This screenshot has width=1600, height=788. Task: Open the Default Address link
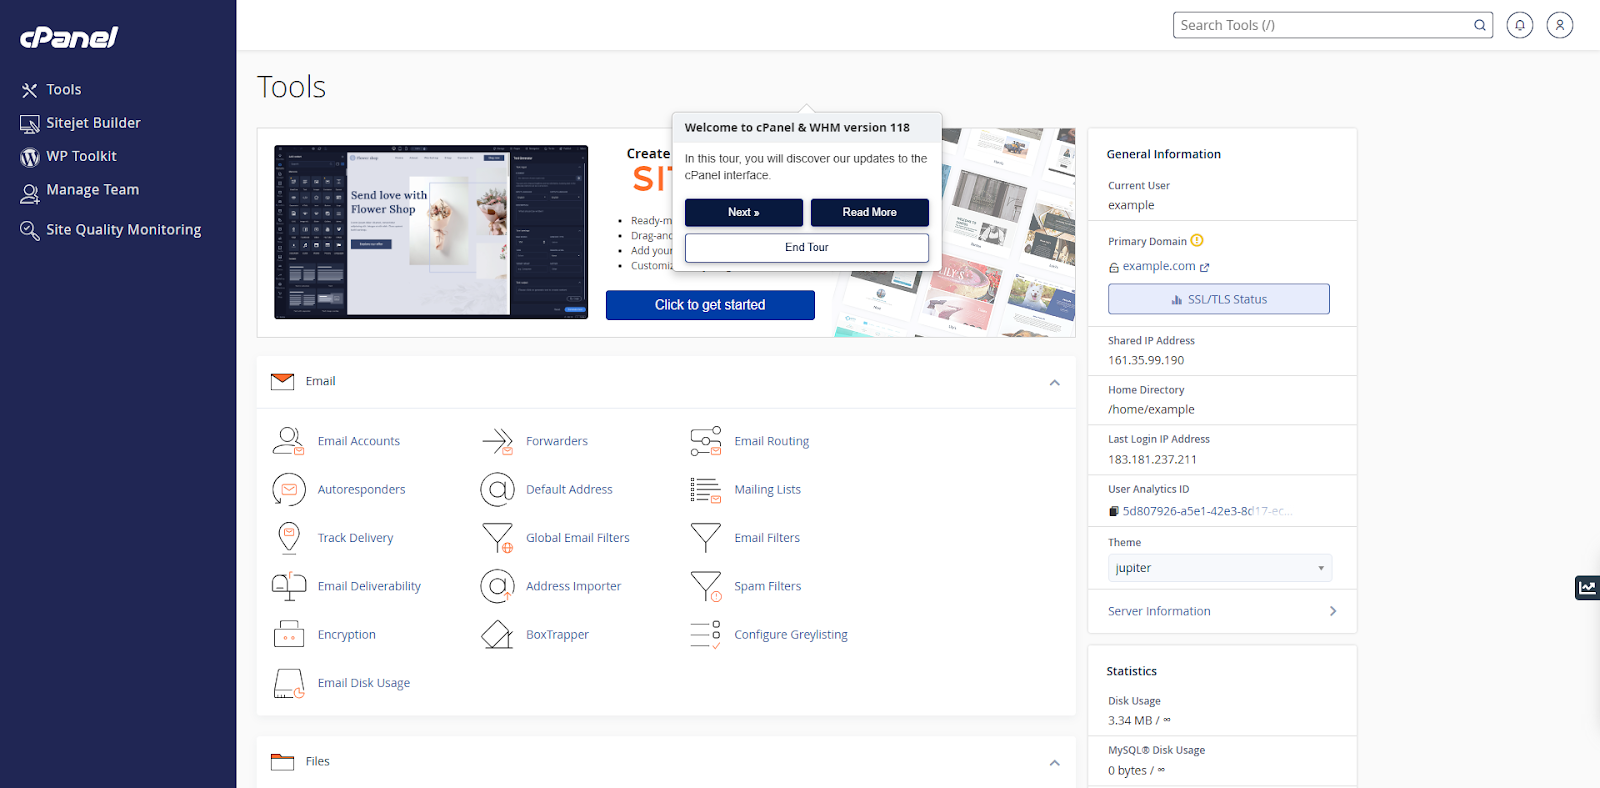tap(570, 489)
